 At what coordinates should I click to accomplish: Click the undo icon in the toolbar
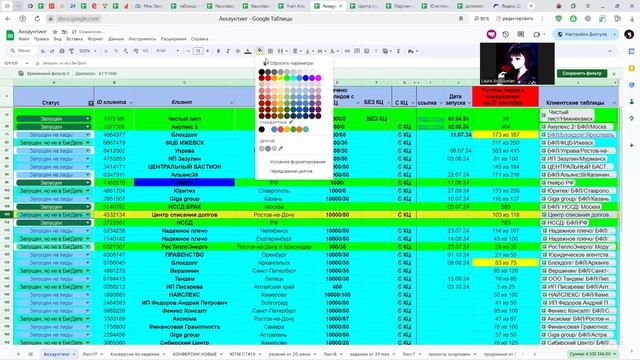(42, 51)
